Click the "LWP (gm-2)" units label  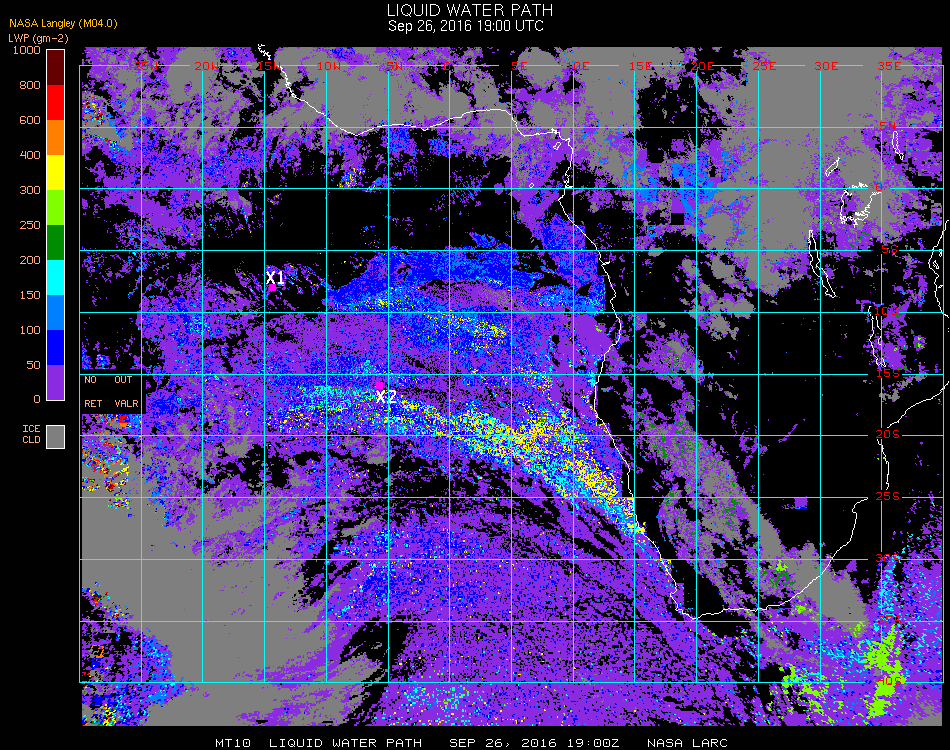38,38
